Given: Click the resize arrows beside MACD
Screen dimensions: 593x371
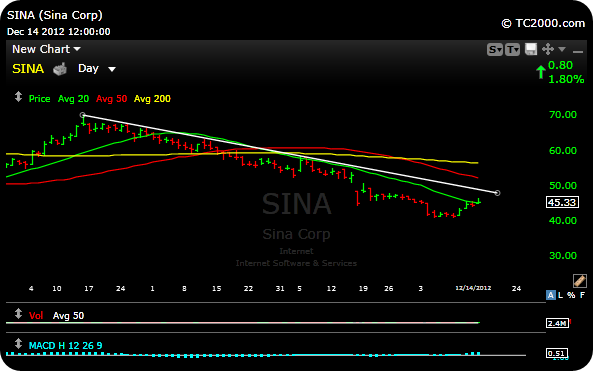Looking at the screenshot, I should coord(18,343).
